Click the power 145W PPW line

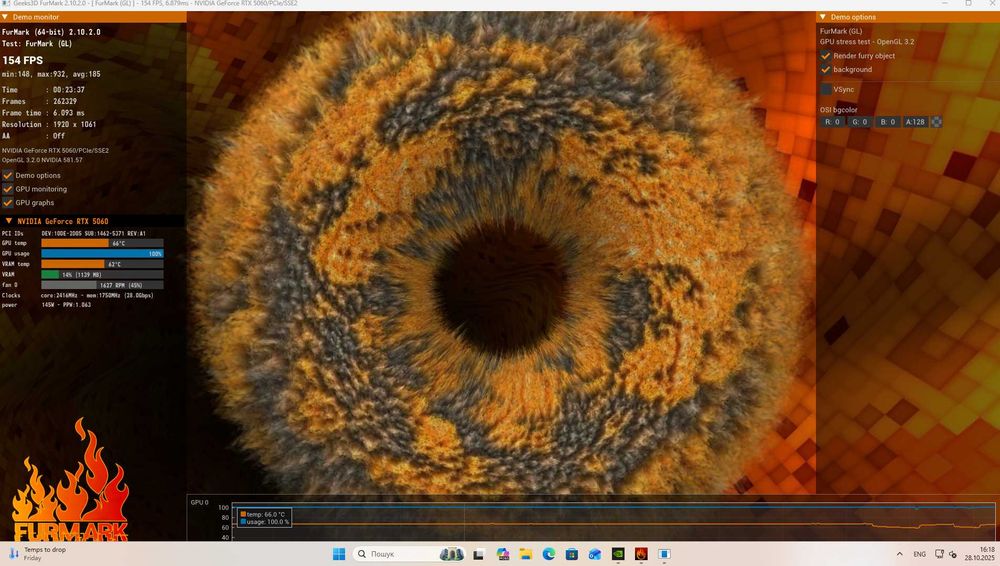47,305
